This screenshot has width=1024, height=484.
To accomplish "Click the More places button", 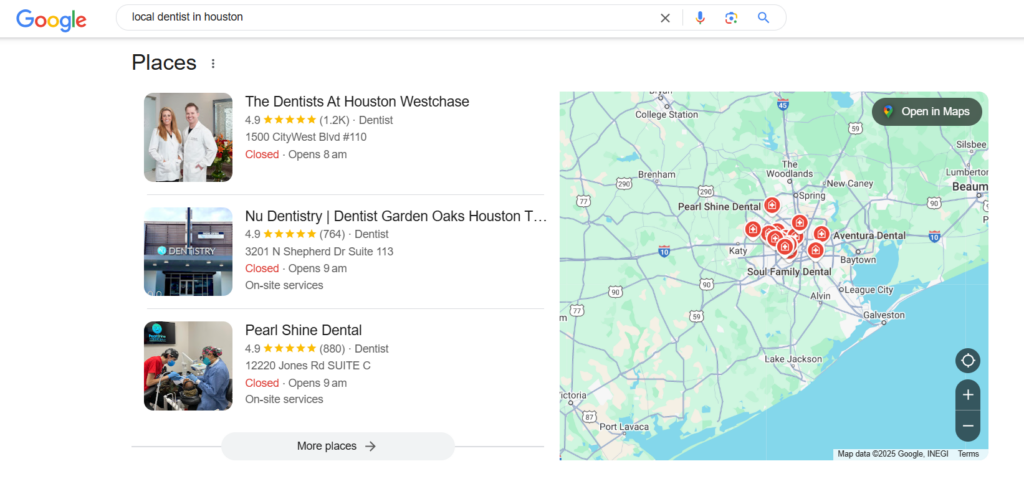I will tap(338, 446).
